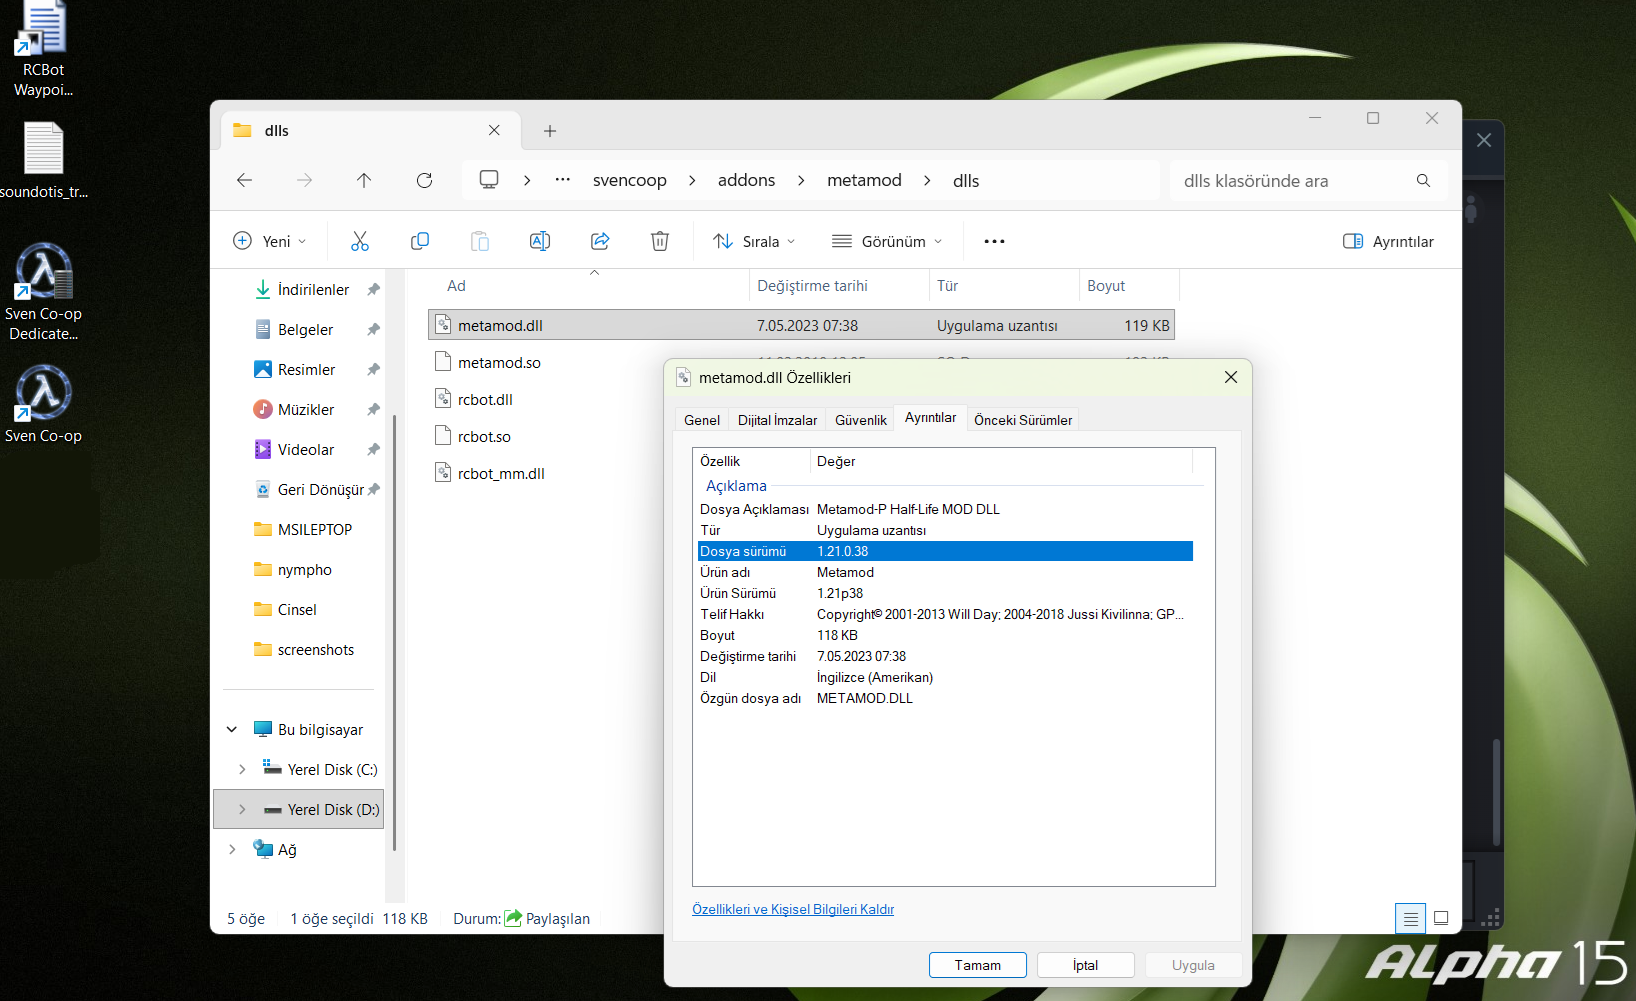Expand Bu bilgisayar tree node

(x=232, y=729)
